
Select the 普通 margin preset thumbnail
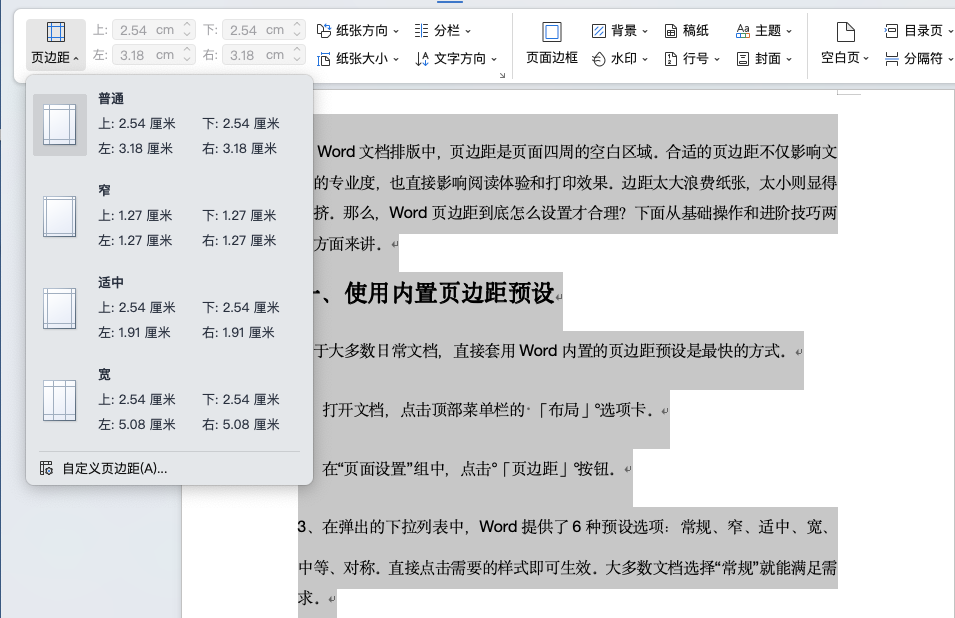coord(60,125)
